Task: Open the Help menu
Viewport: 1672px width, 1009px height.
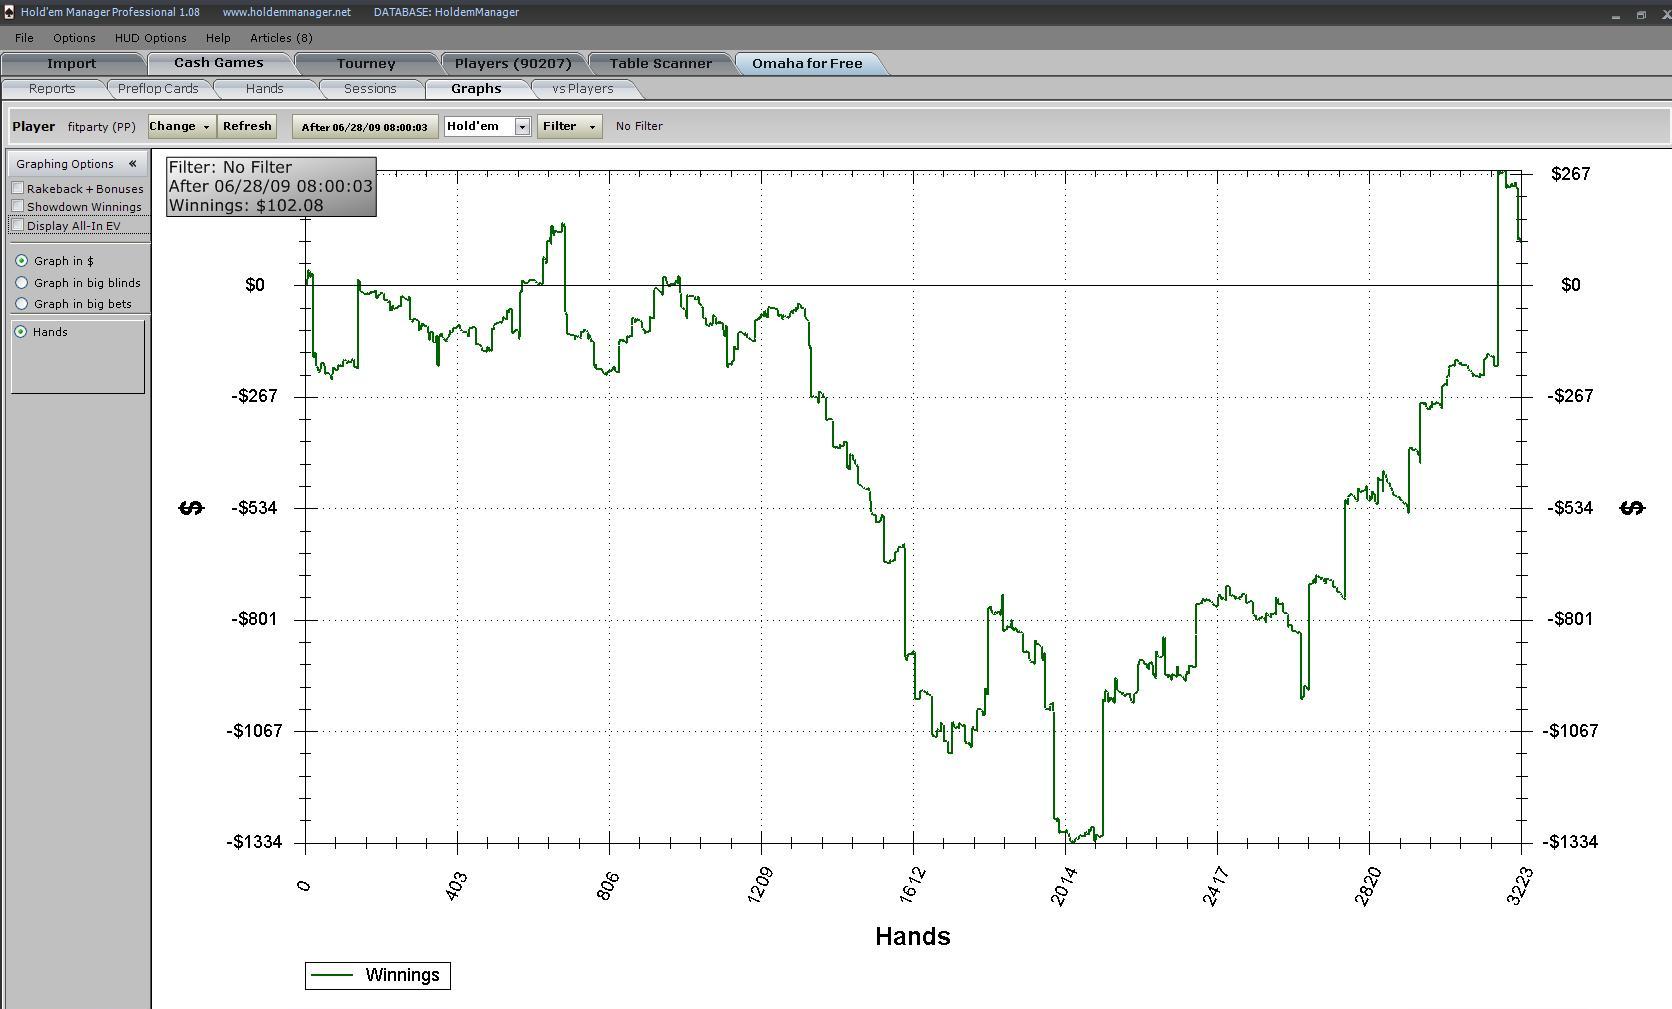Action: (217, 38)
